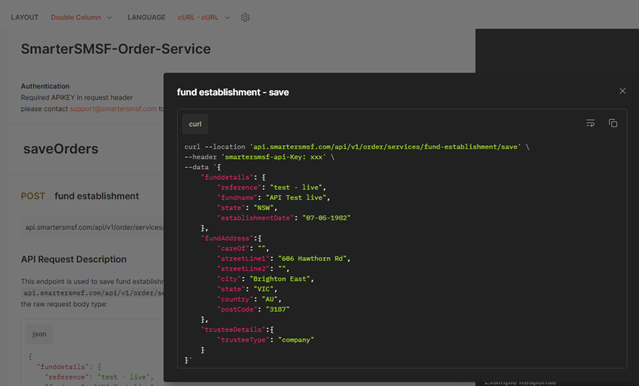The height and width of the screenshot is (386, 639).
Task: Click the LANGUAGE label
Action: 146,18
